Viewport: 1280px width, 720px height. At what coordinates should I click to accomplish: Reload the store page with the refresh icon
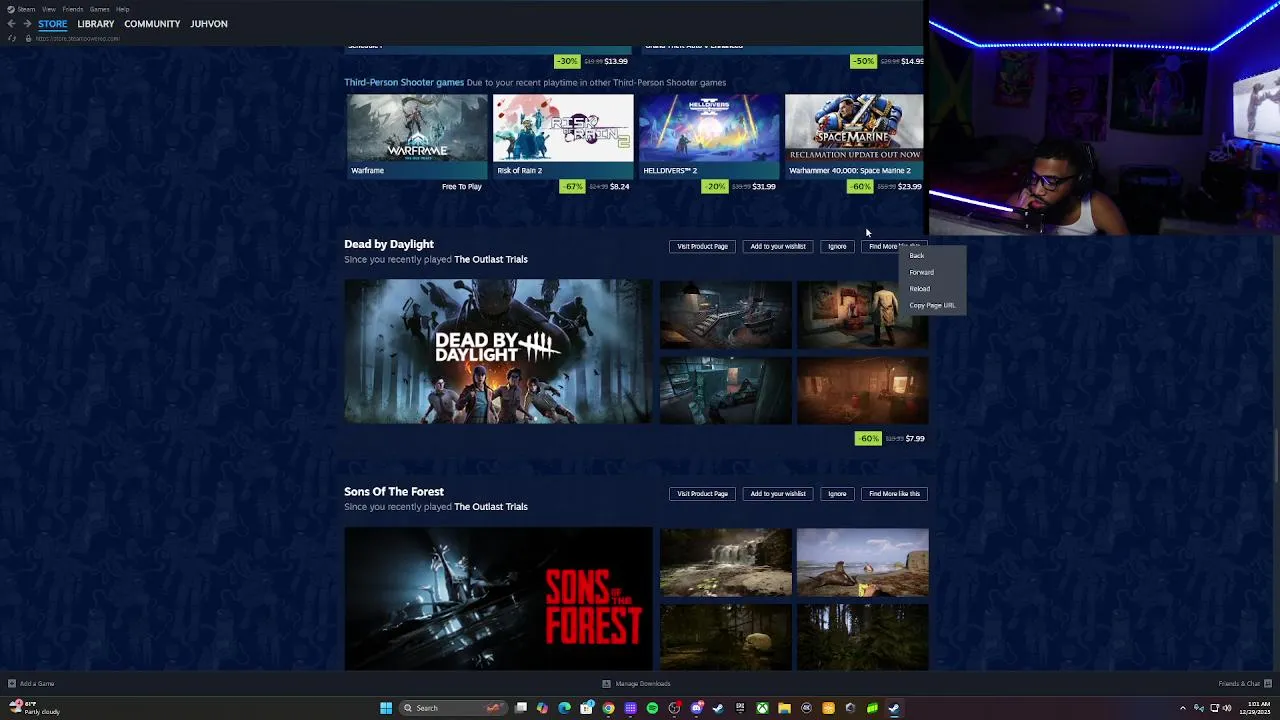(12, 38)
